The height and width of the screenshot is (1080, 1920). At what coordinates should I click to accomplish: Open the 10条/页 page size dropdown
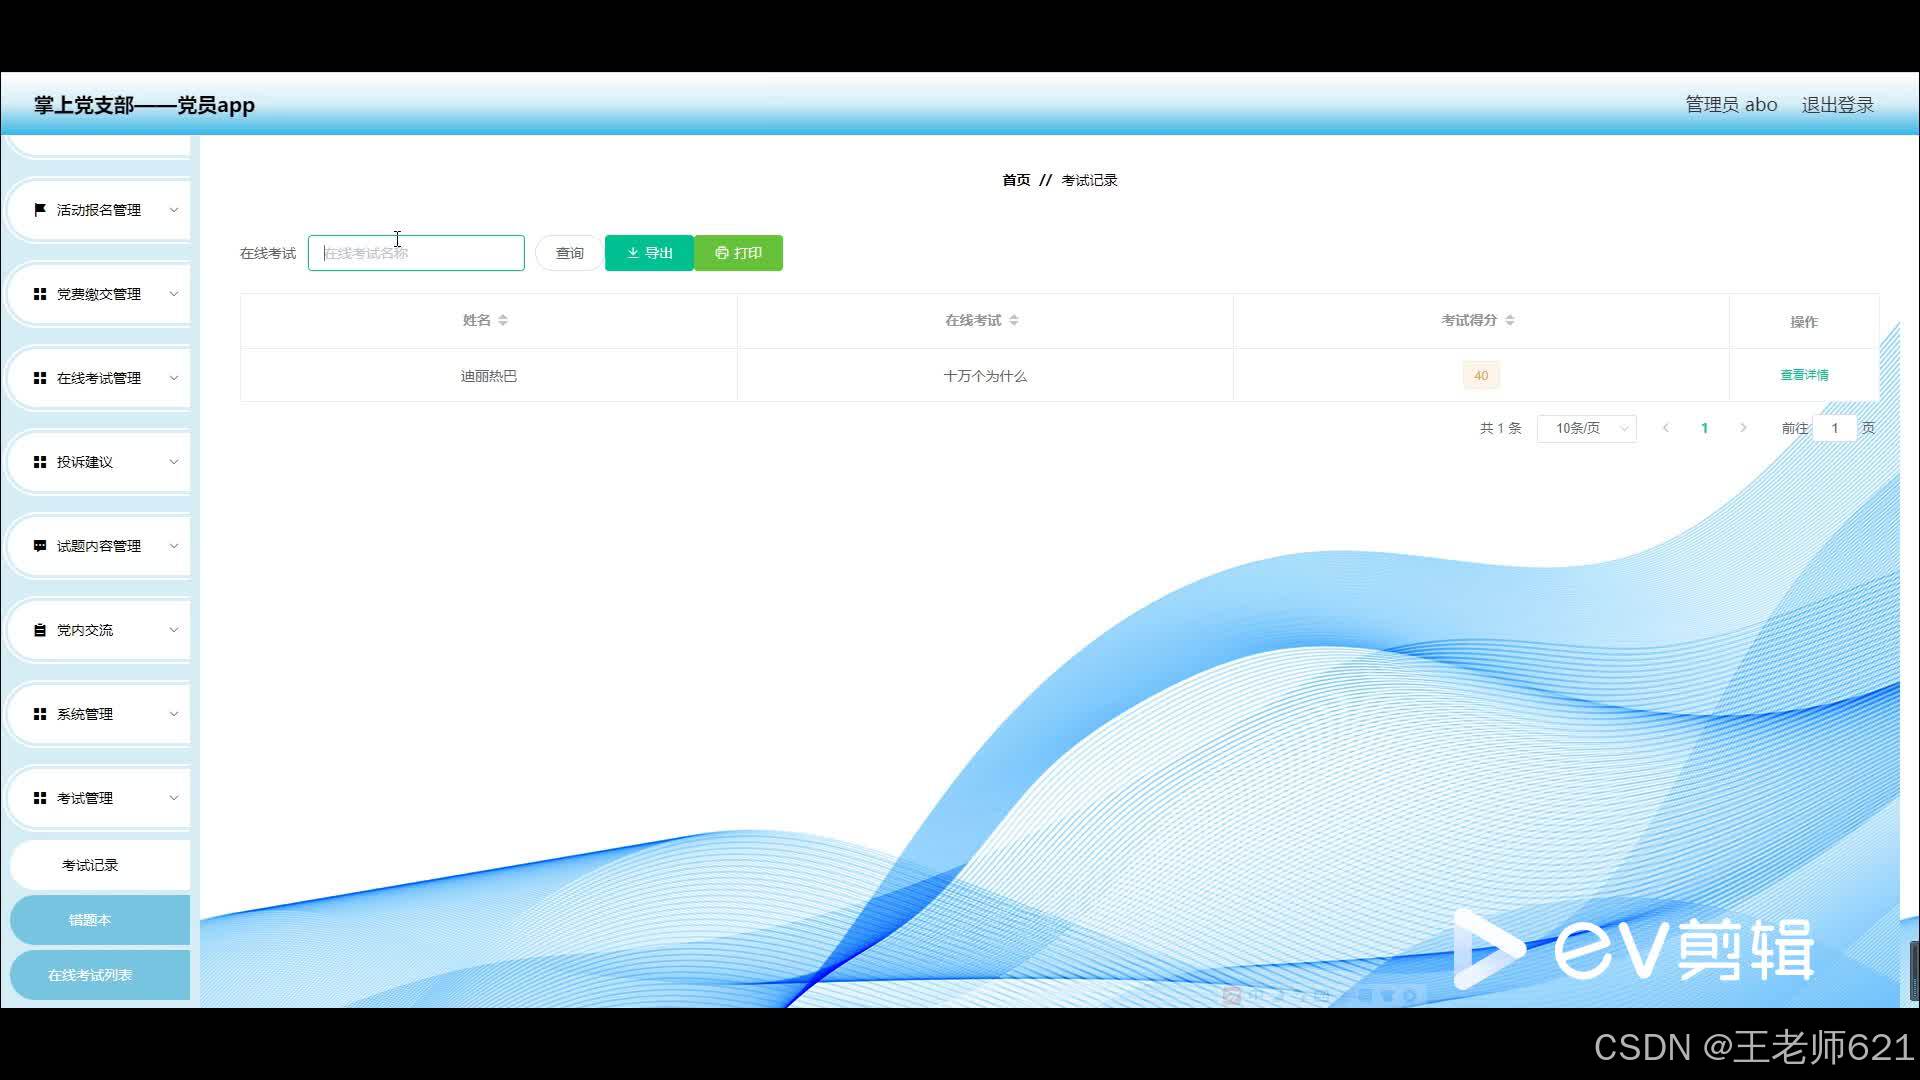click(1587, 428)
